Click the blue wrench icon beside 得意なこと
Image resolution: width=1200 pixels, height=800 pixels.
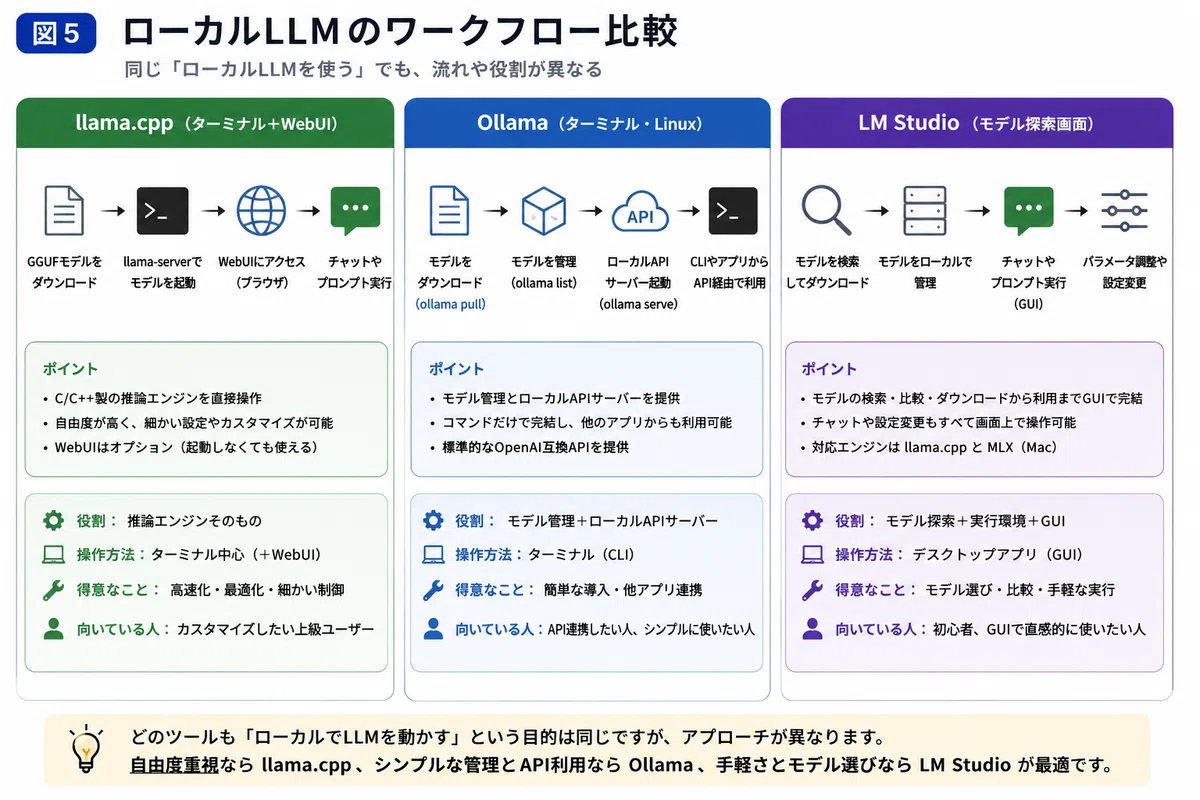click(x=433, y=590)
